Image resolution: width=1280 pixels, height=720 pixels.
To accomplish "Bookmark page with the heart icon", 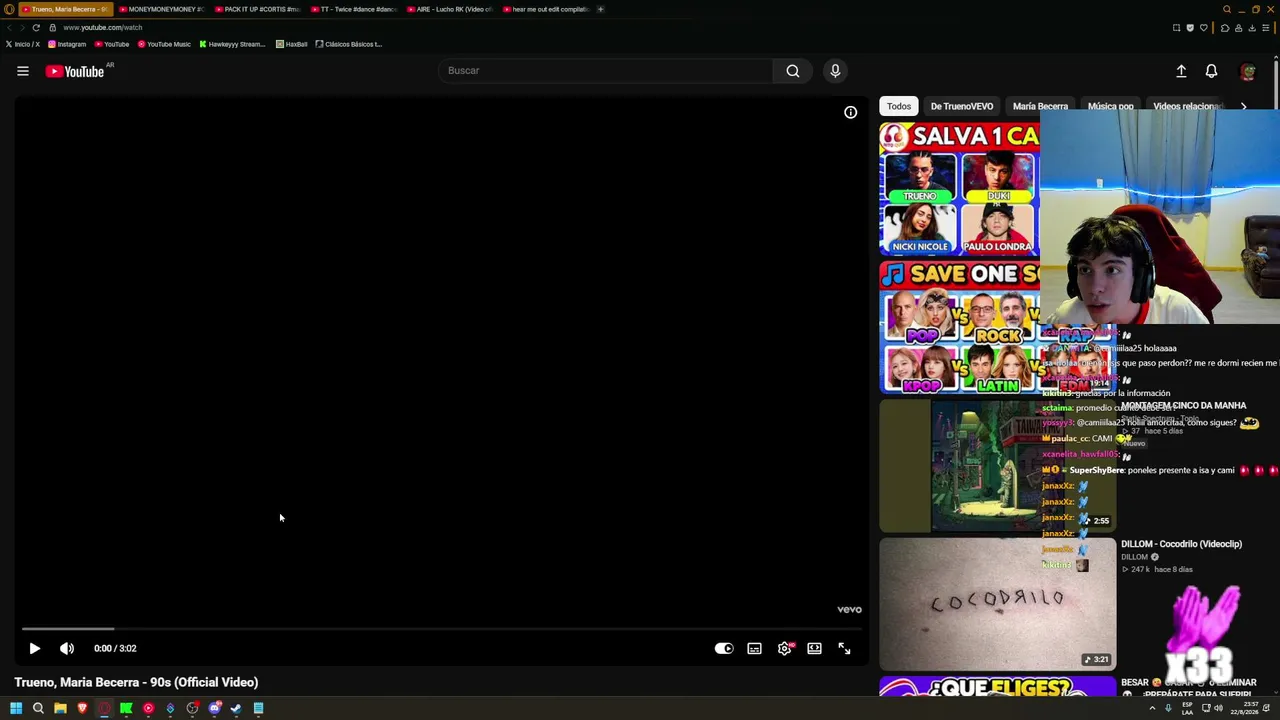I will tap(1203, 28).
